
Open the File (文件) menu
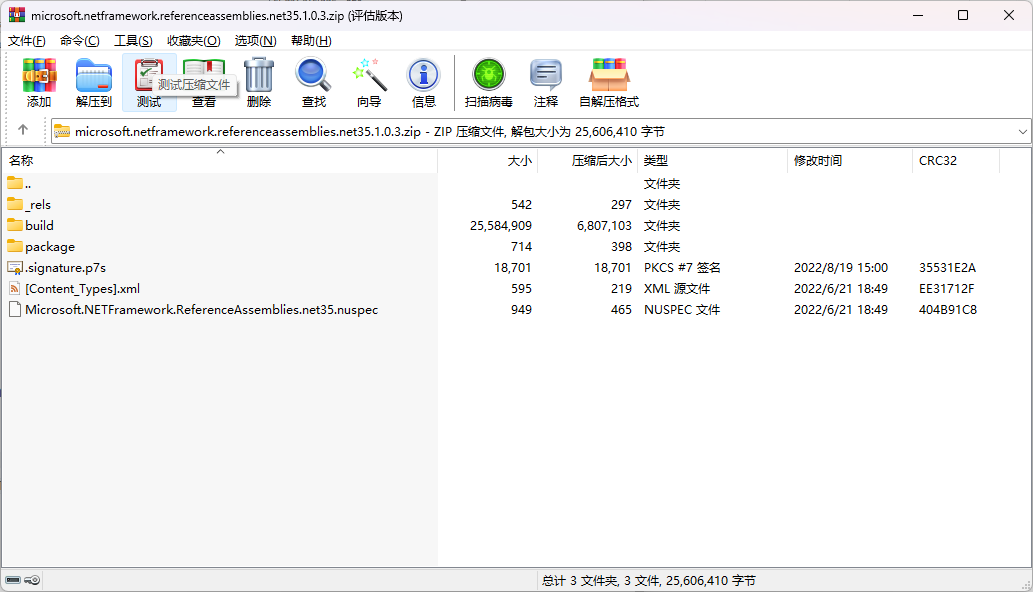pos(26,41)
